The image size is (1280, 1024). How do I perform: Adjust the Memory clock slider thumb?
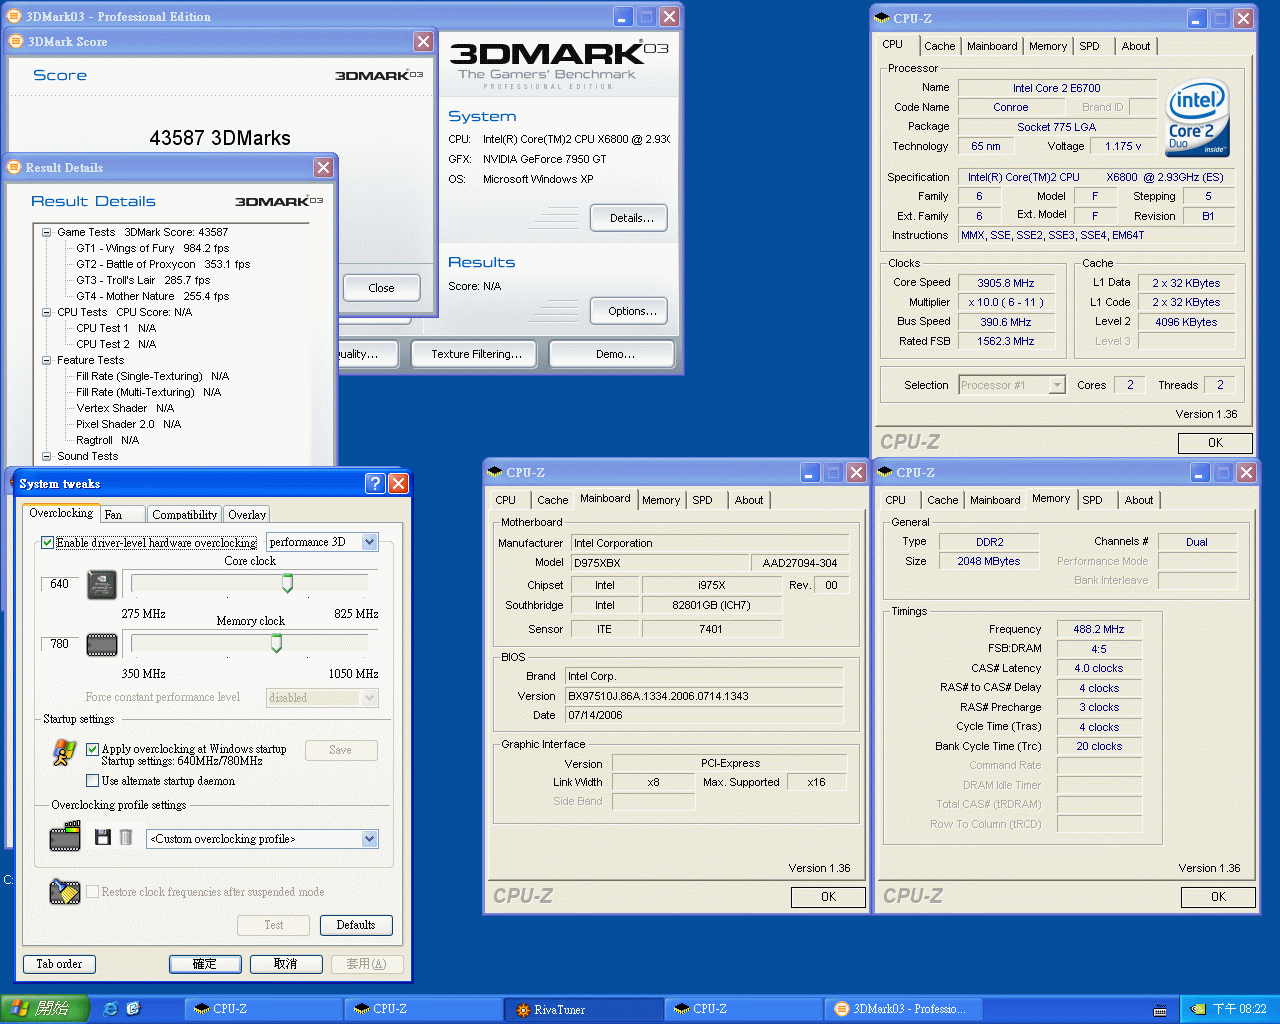pos(276,643)
